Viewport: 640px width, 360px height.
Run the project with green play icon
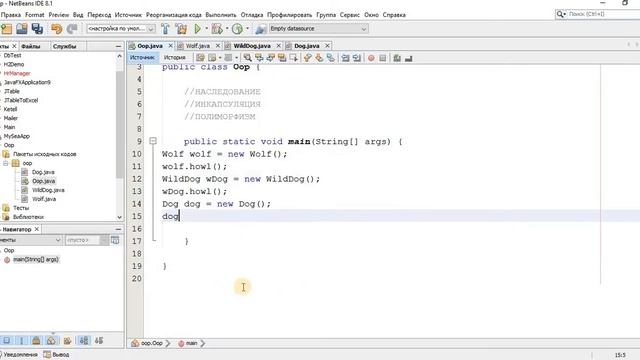[x=198, y=29]
